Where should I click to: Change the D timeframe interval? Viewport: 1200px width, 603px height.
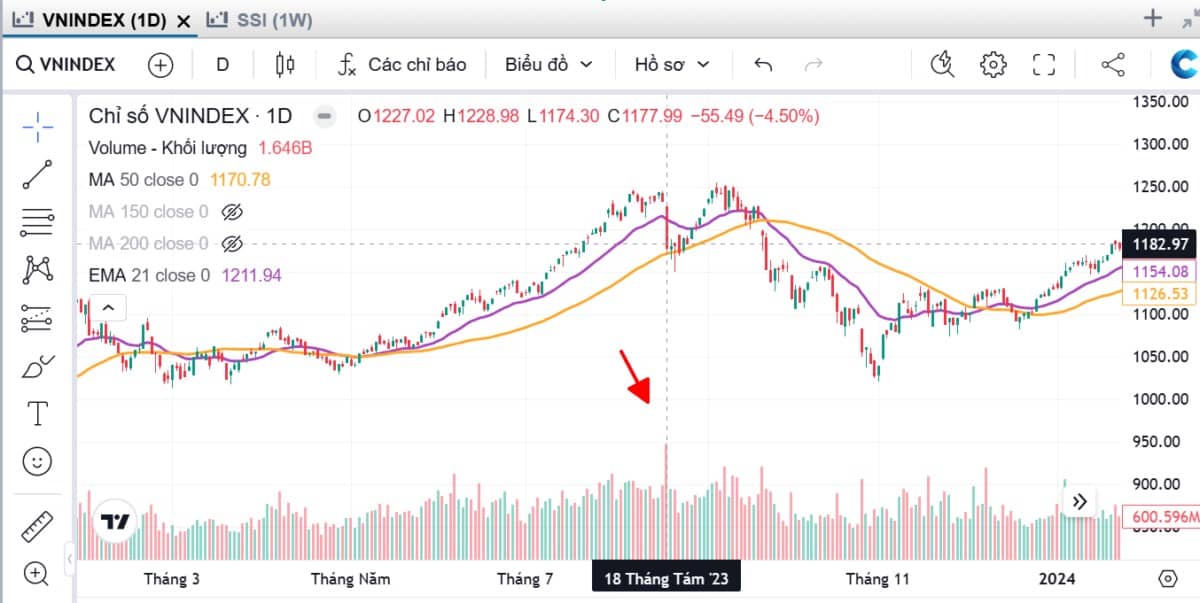tap(222, 65)
